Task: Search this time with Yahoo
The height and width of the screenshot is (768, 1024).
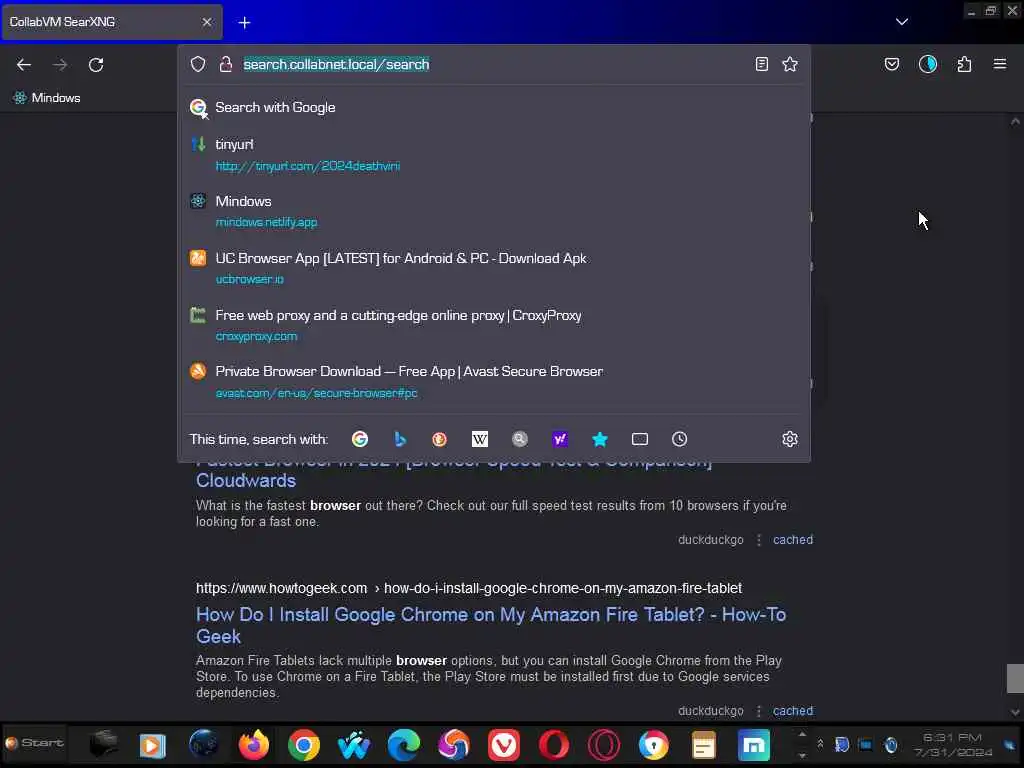Action: pyautogui.click(x=560, y=439)
